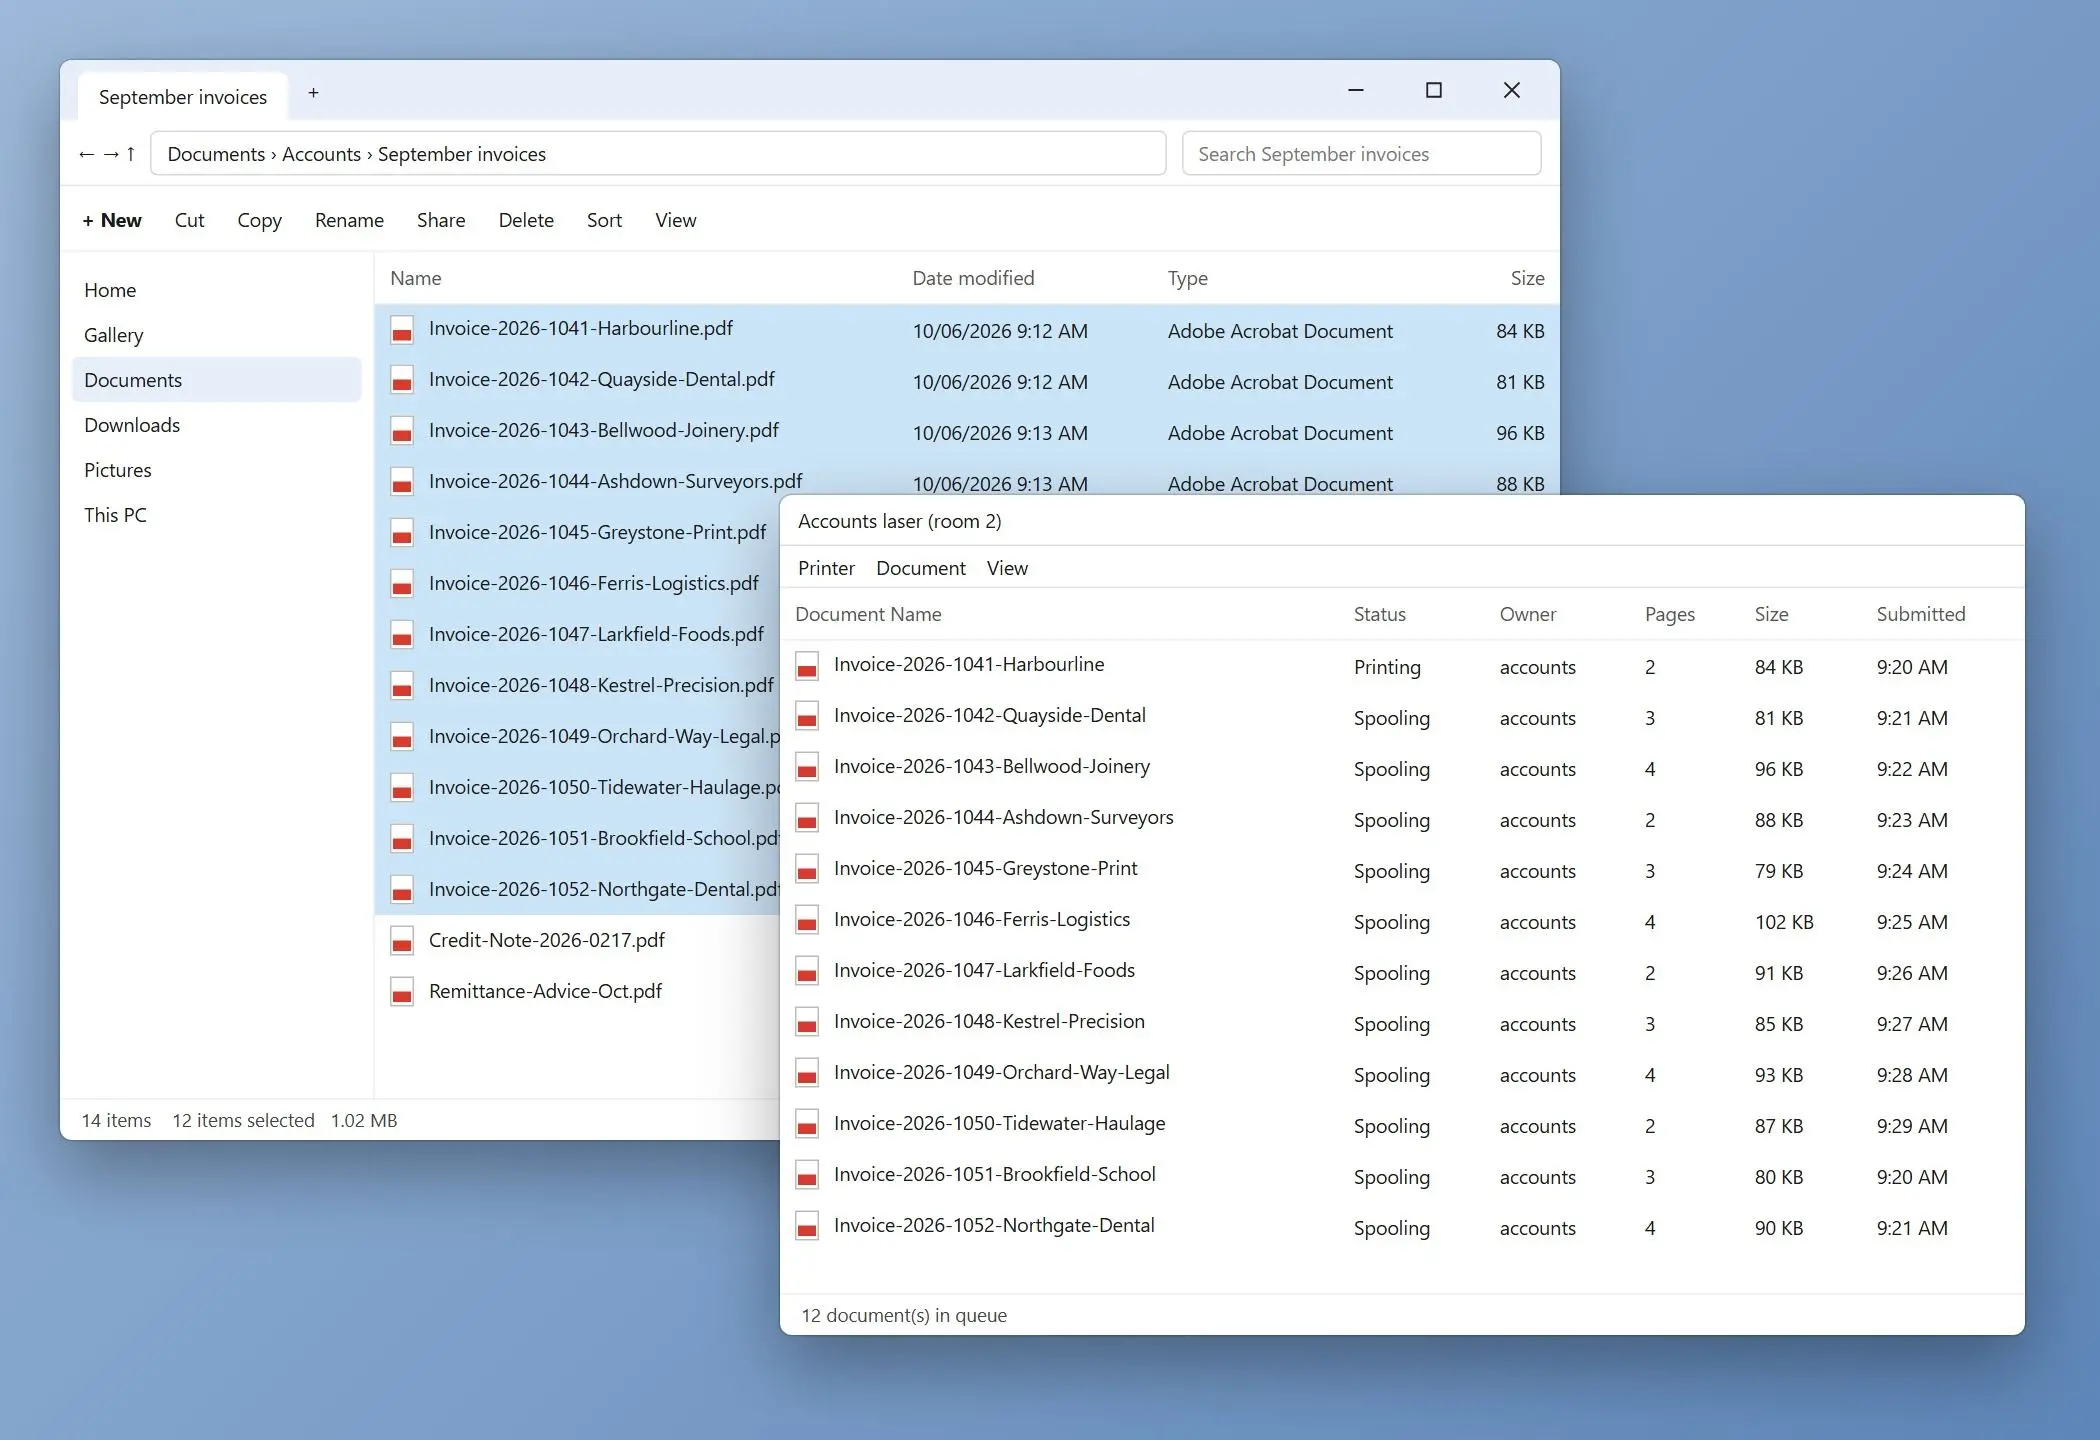This screenshot has width=2100, height=1440.
Task: Select Invoice-2026-1042-Quayside-Dental.pdf in the file list
Action: point(967,381)
